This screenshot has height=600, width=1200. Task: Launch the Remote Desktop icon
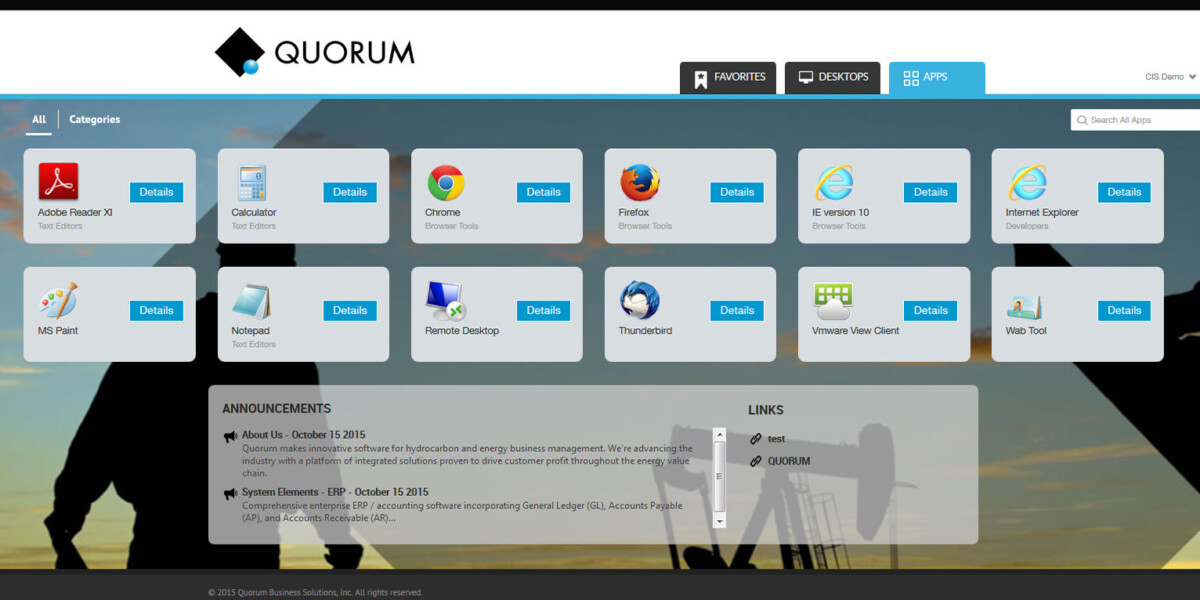(445, 301)
